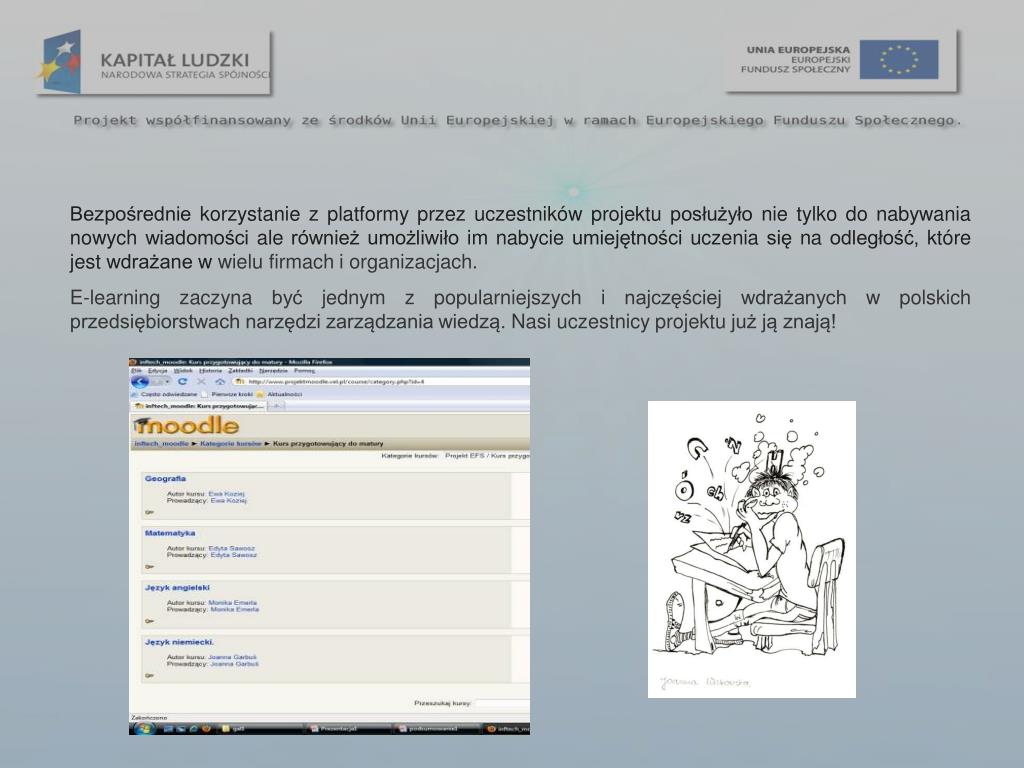Click Język angielski Prowadzący name link
The height and width of the screenshot is (768, 1024).
(x=234, y=609)
